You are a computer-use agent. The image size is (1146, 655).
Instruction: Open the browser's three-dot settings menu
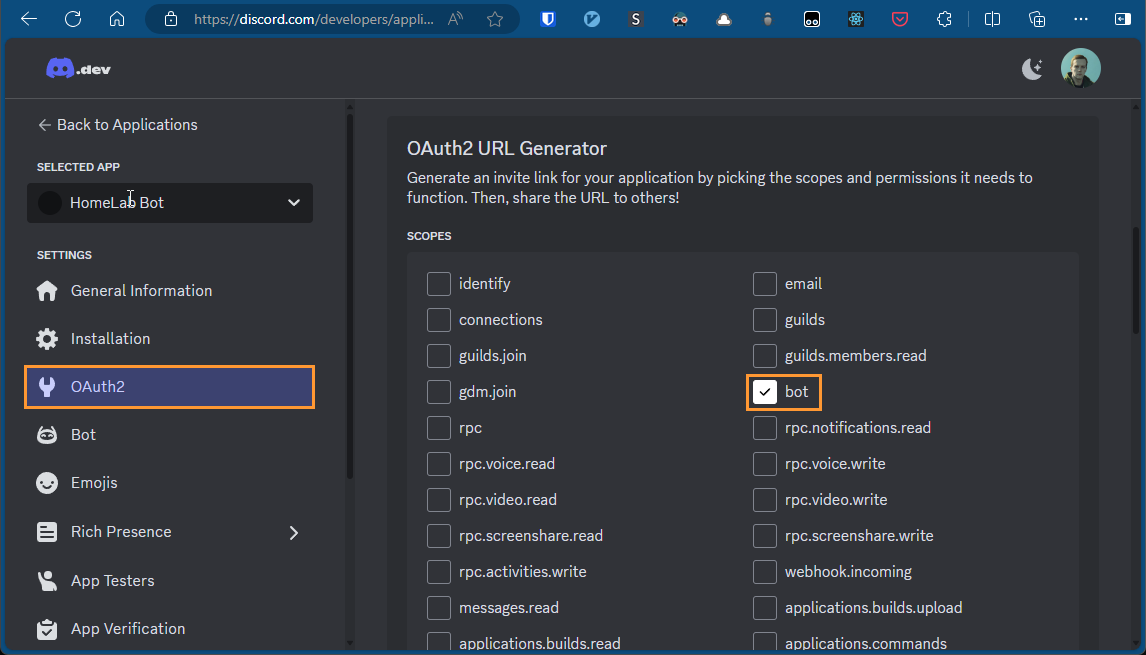[x=1080, y=19]
